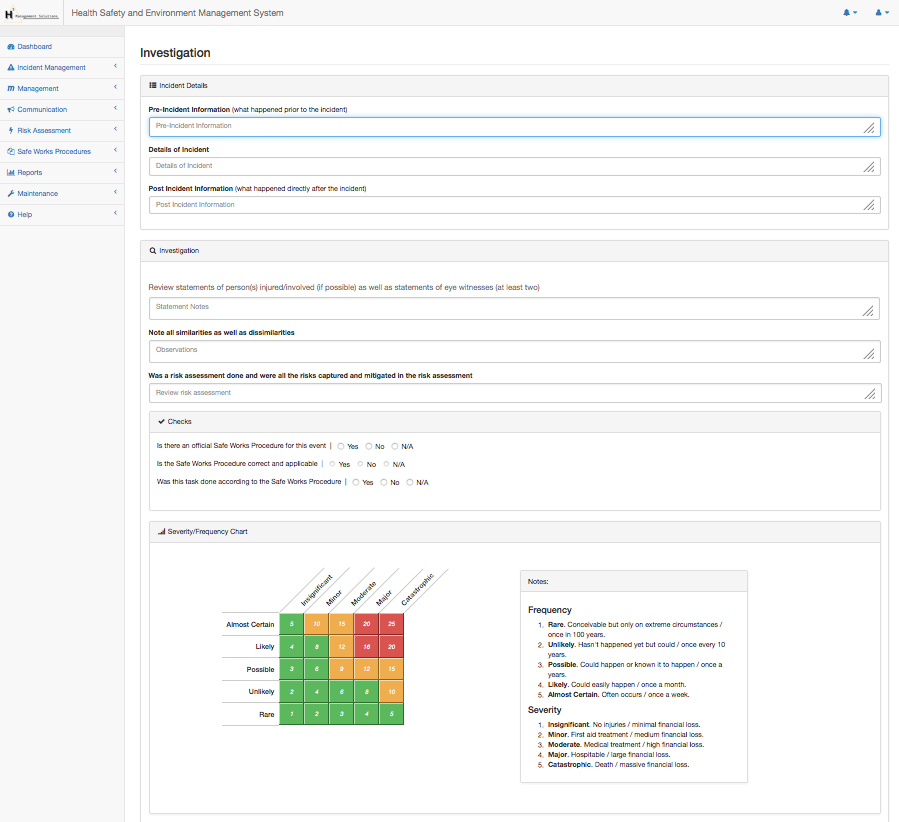Click the Reports bar chart icon
Screen dimensions: 899x822
[x=10, y=173]
